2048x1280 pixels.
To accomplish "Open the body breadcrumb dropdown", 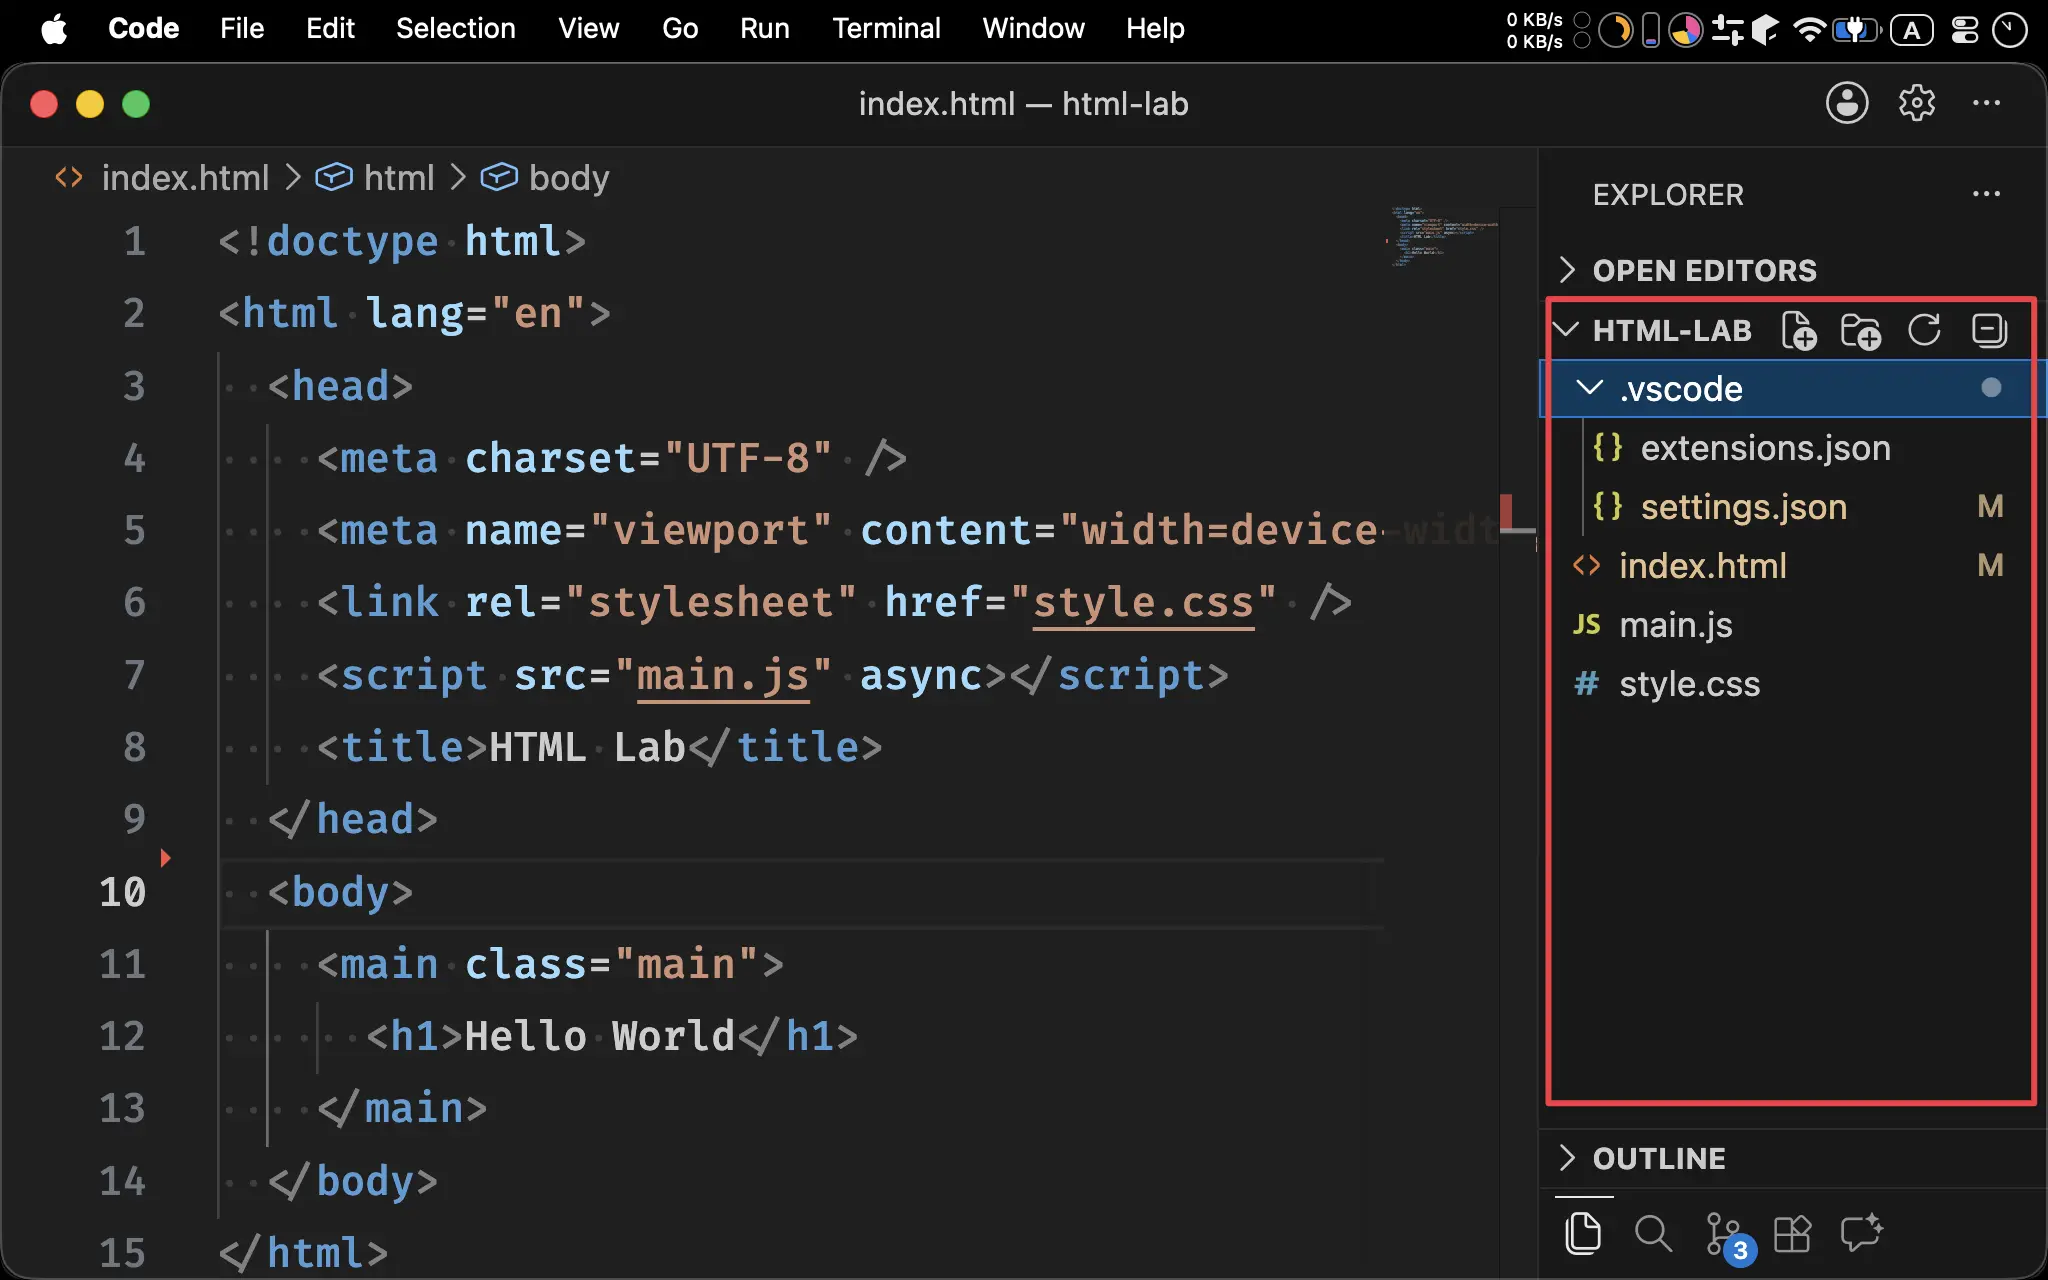I will pyautogui.click(x=568, y=178).
